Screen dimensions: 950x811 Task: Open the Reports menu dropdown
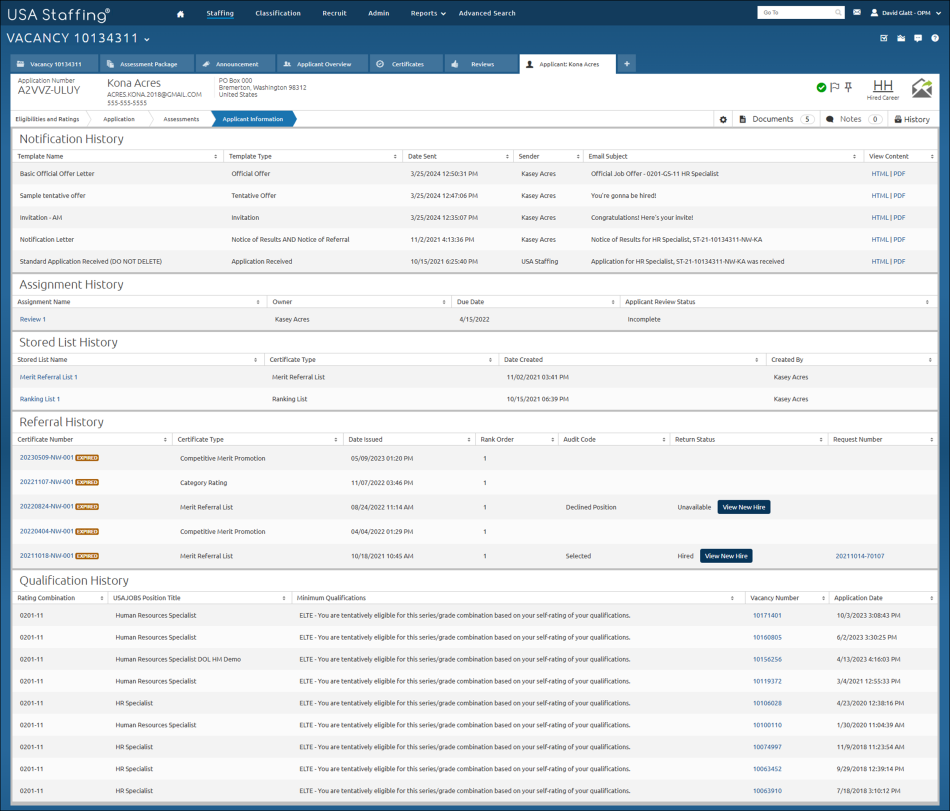[x=428, y=13]
